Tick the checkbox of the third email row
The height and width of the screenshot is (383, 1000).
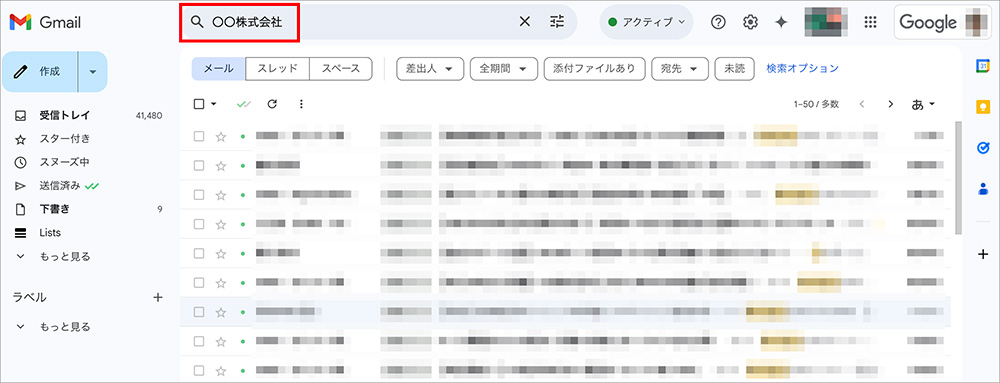pos(199,194)
